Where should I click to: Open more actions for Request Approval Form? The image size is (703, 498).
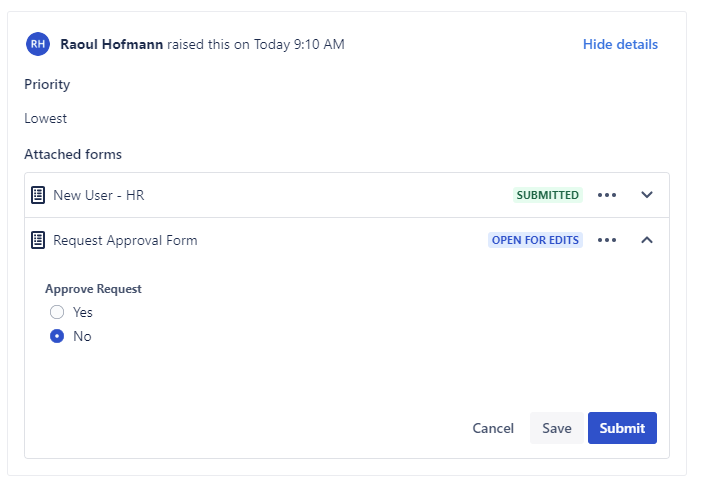pyautogui.click(x=607, y=240)
